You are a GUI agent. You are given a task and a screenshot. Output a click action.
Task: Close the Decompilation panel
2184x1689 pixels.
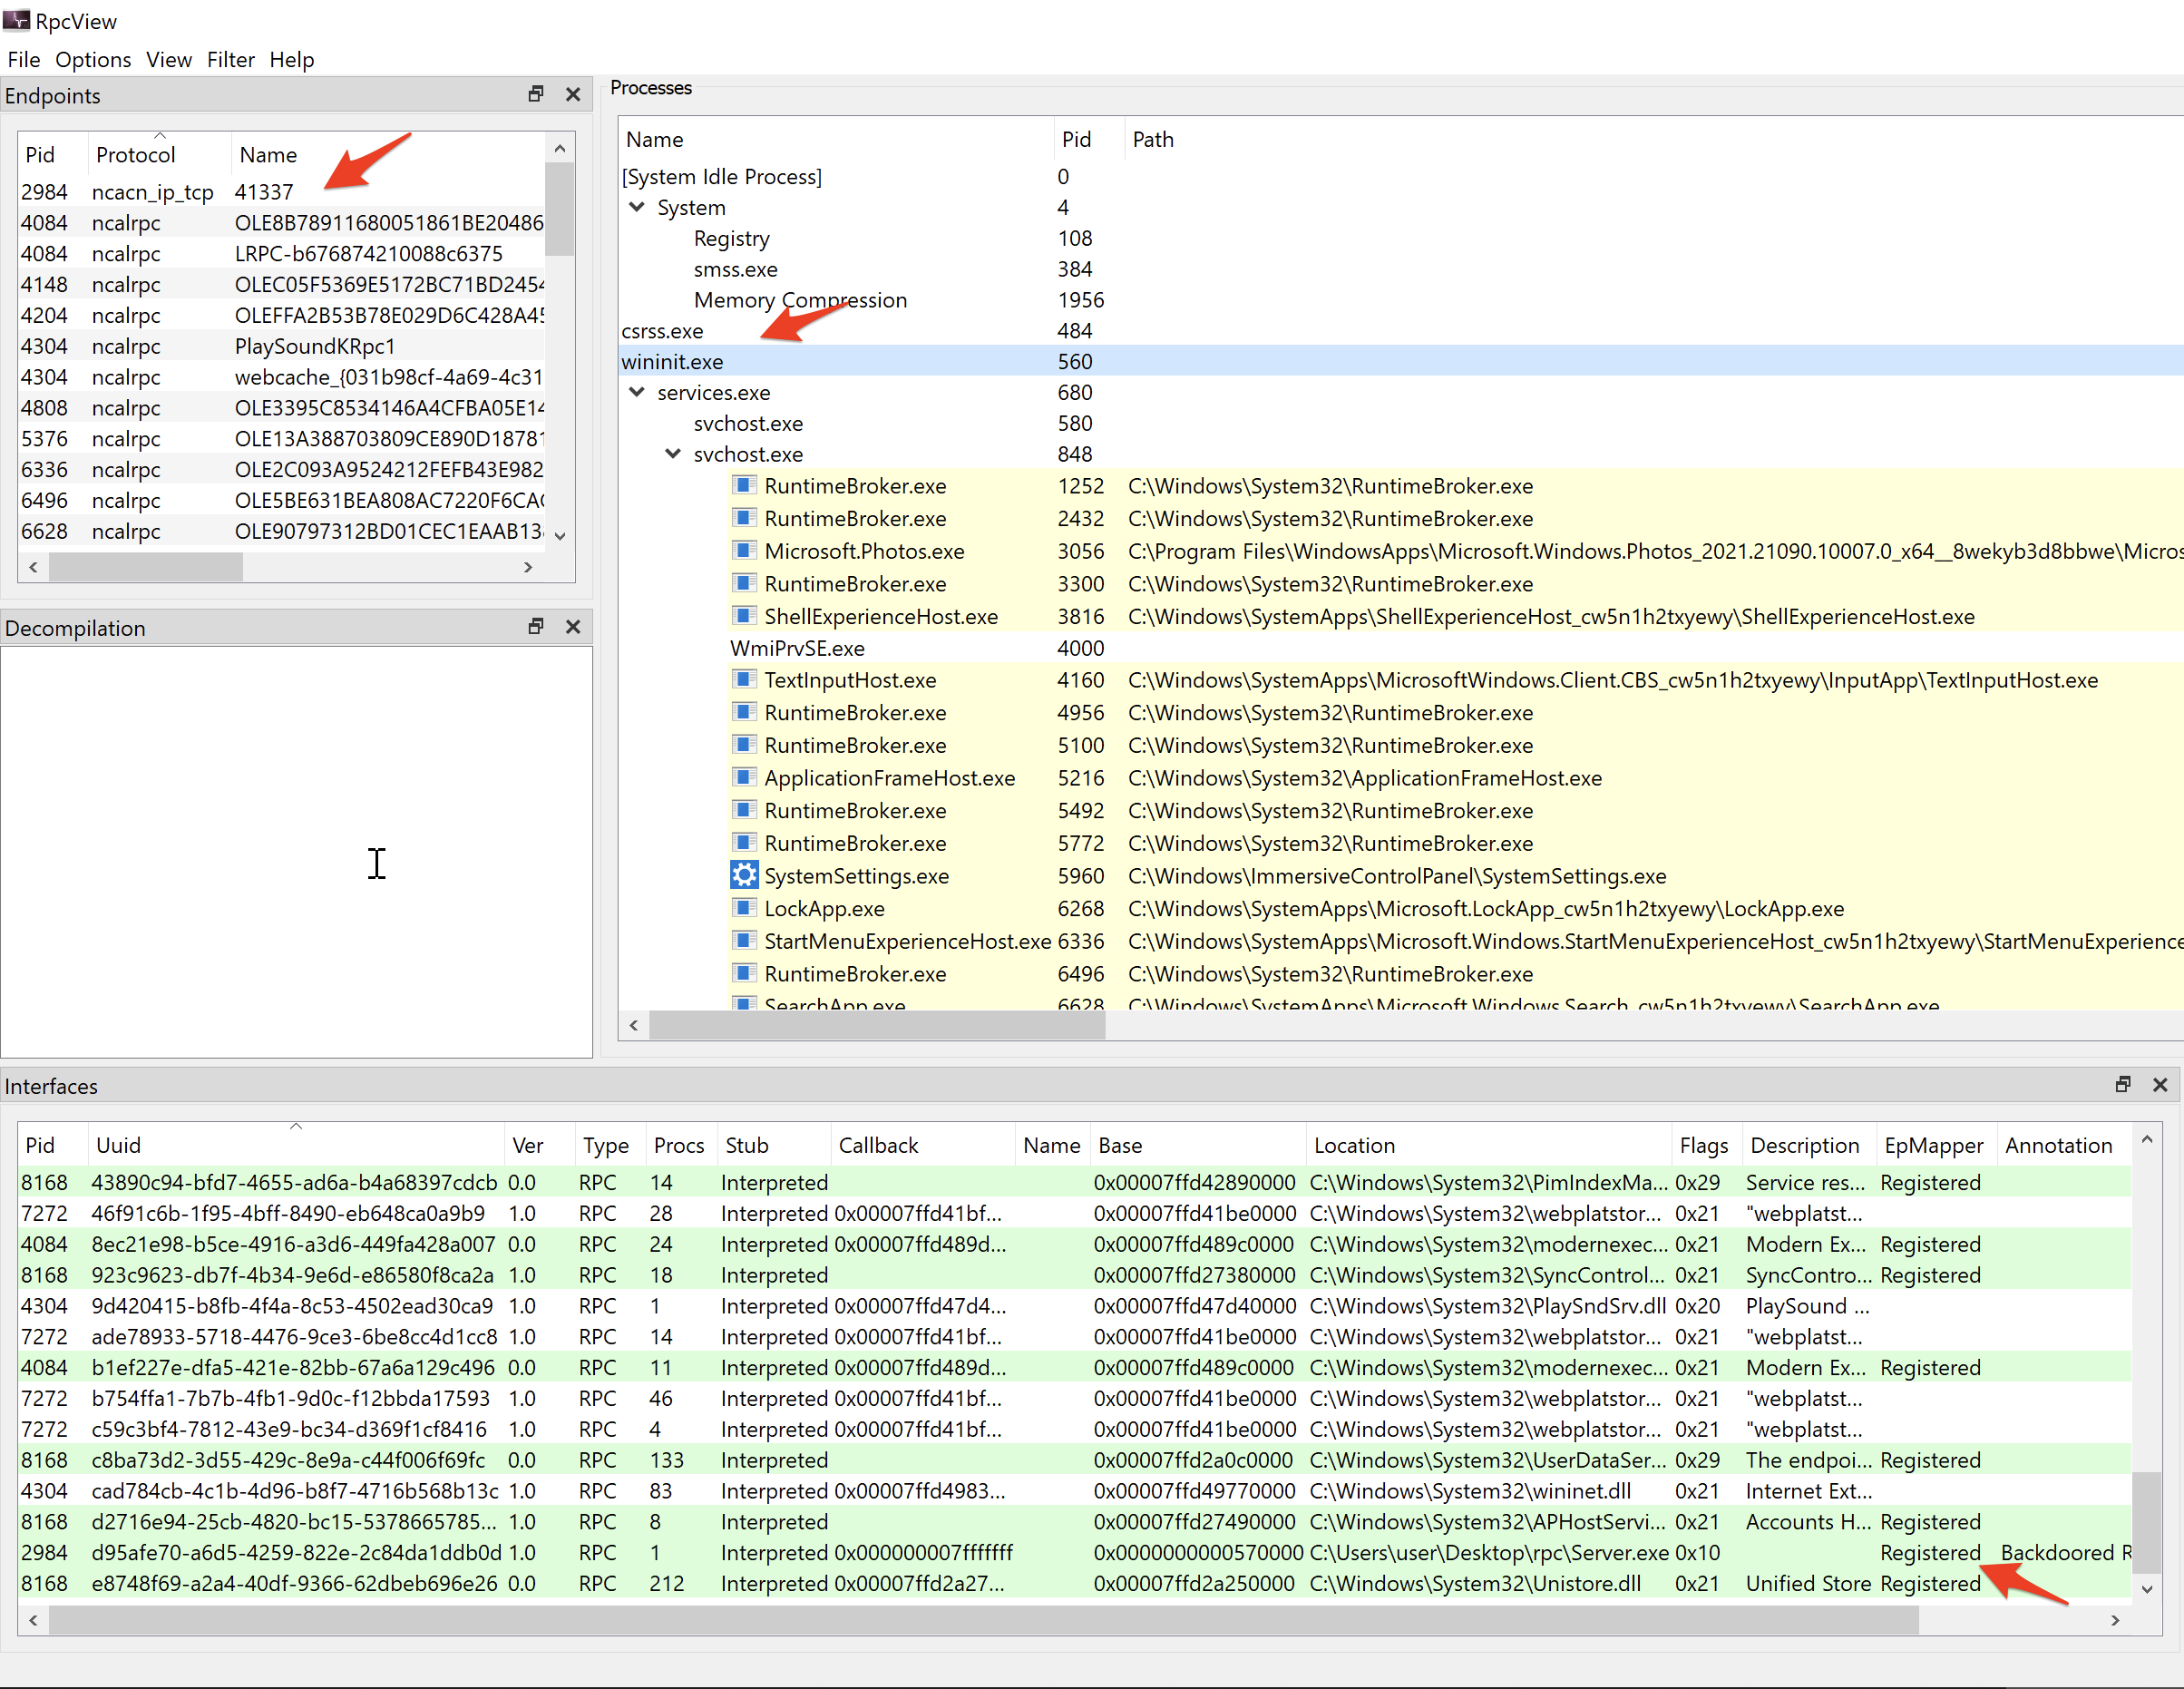pos(573,627)
